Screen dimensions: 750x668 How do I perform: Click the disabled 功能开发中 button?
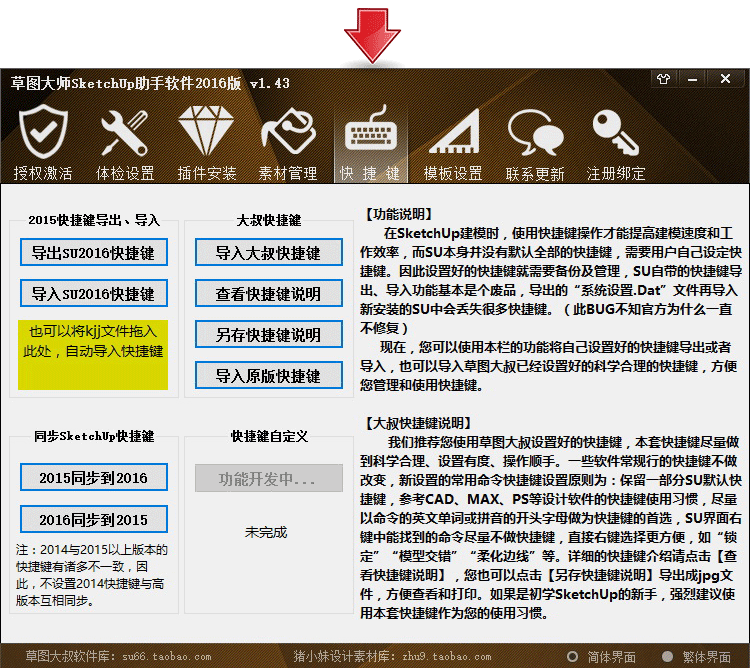(x=269, y=478)
